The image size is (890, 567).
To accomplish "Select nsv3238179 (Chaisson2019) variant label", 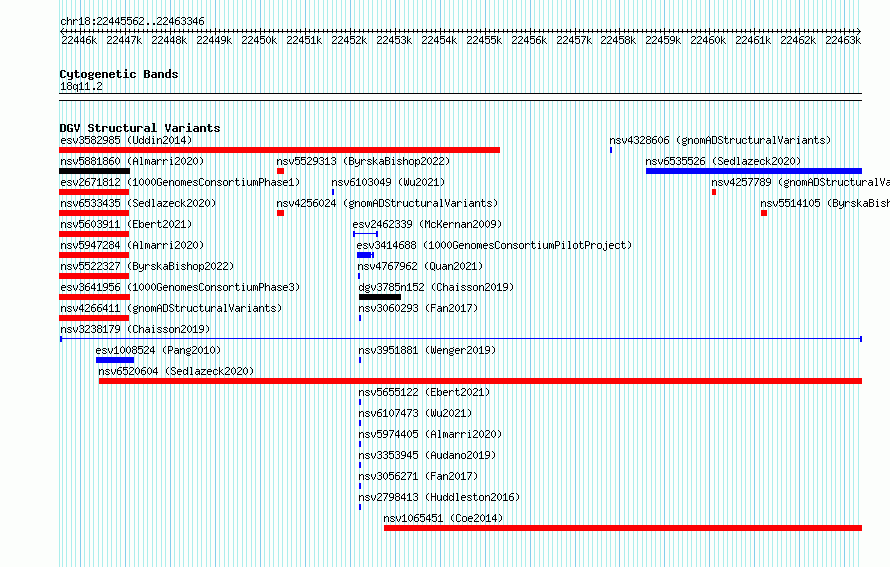I will pos(135,329).
